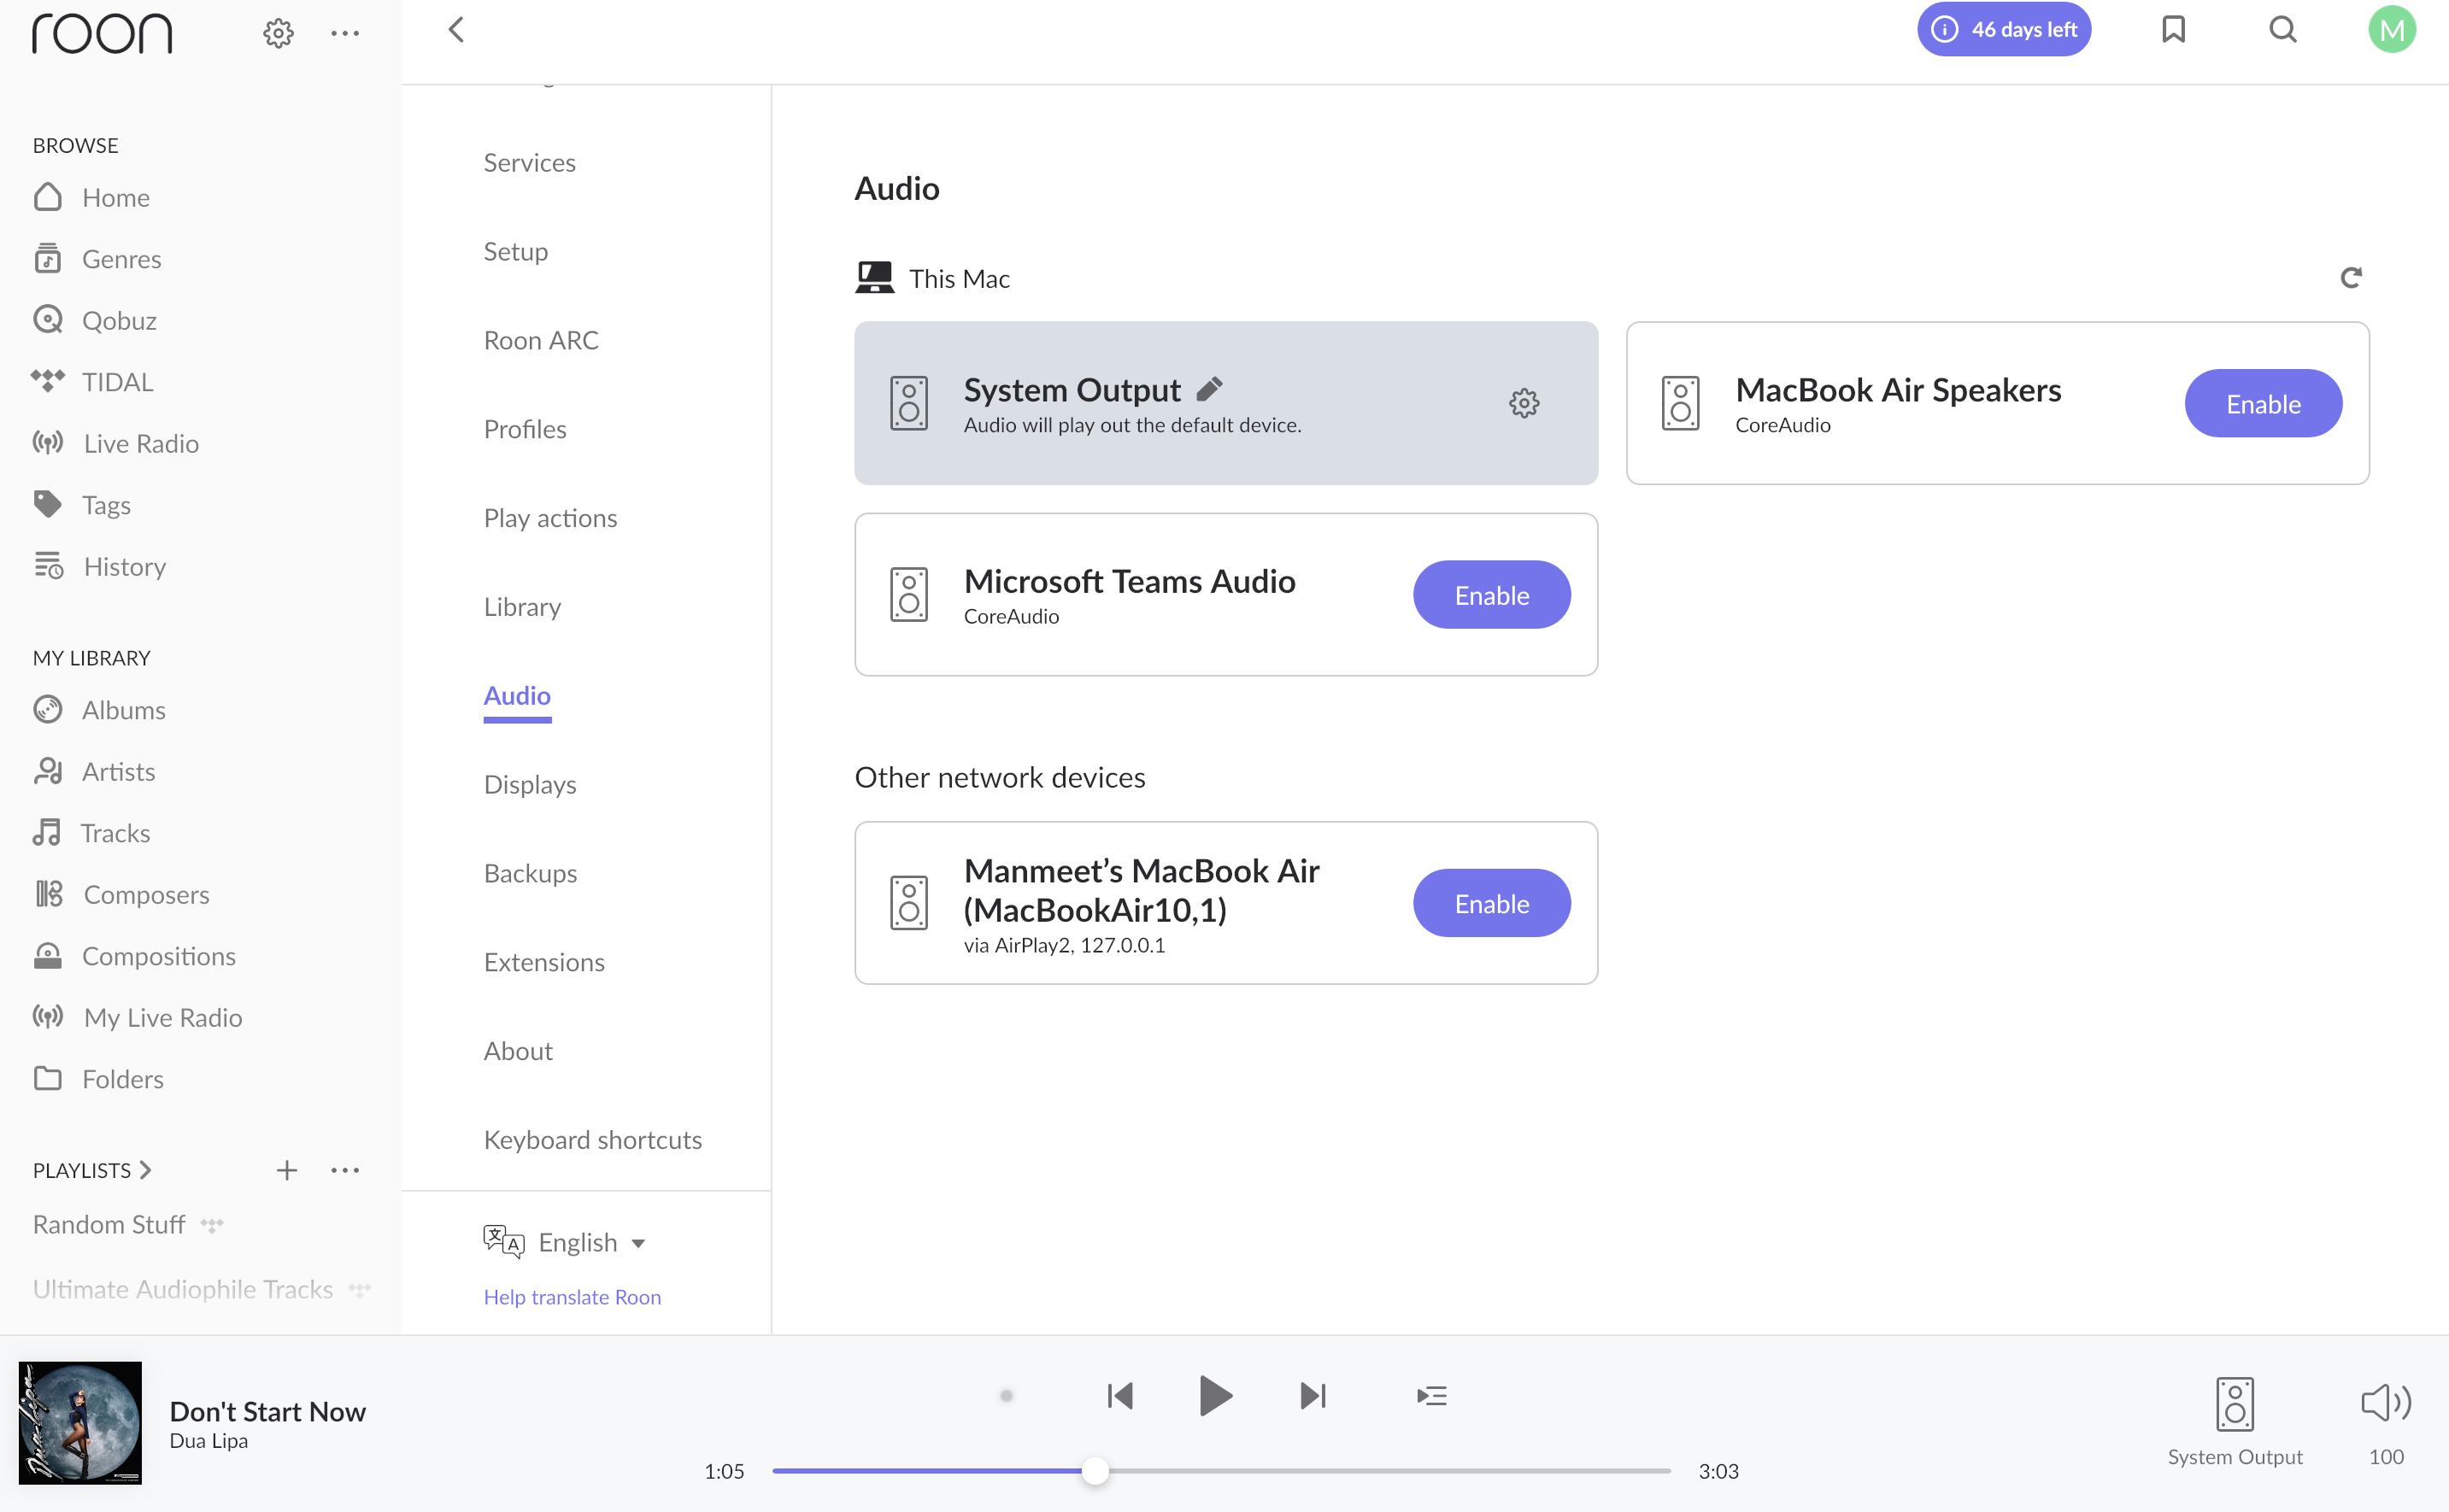Open Folders in My Library
Screen dimensions: 2449x1512
click(x=99, y=1079)
